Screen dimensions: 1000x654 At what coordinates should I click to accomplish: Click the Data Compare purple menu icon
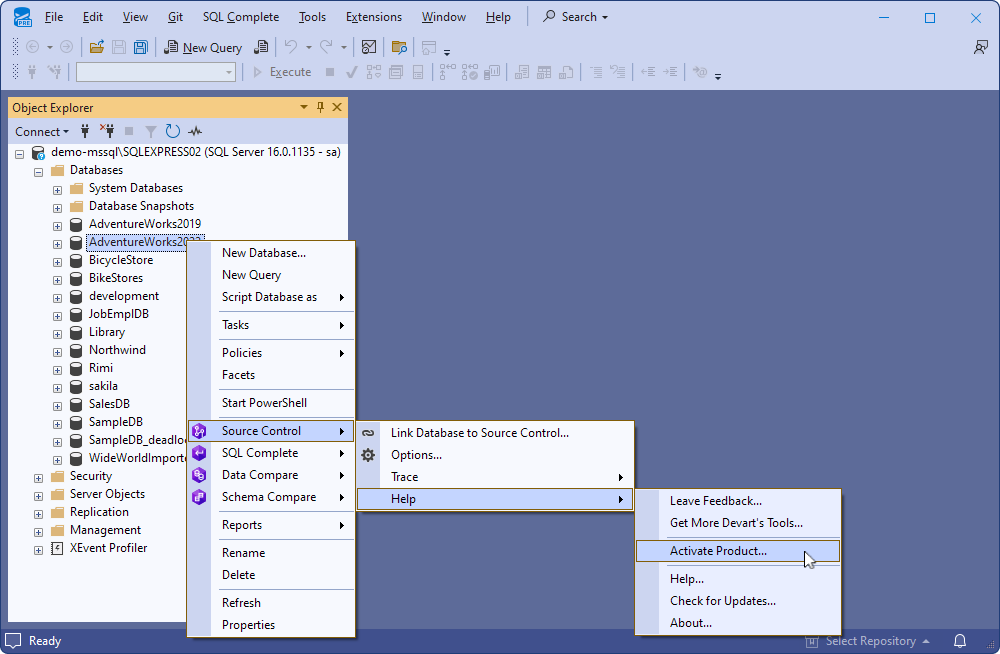[x=199, y=475]
